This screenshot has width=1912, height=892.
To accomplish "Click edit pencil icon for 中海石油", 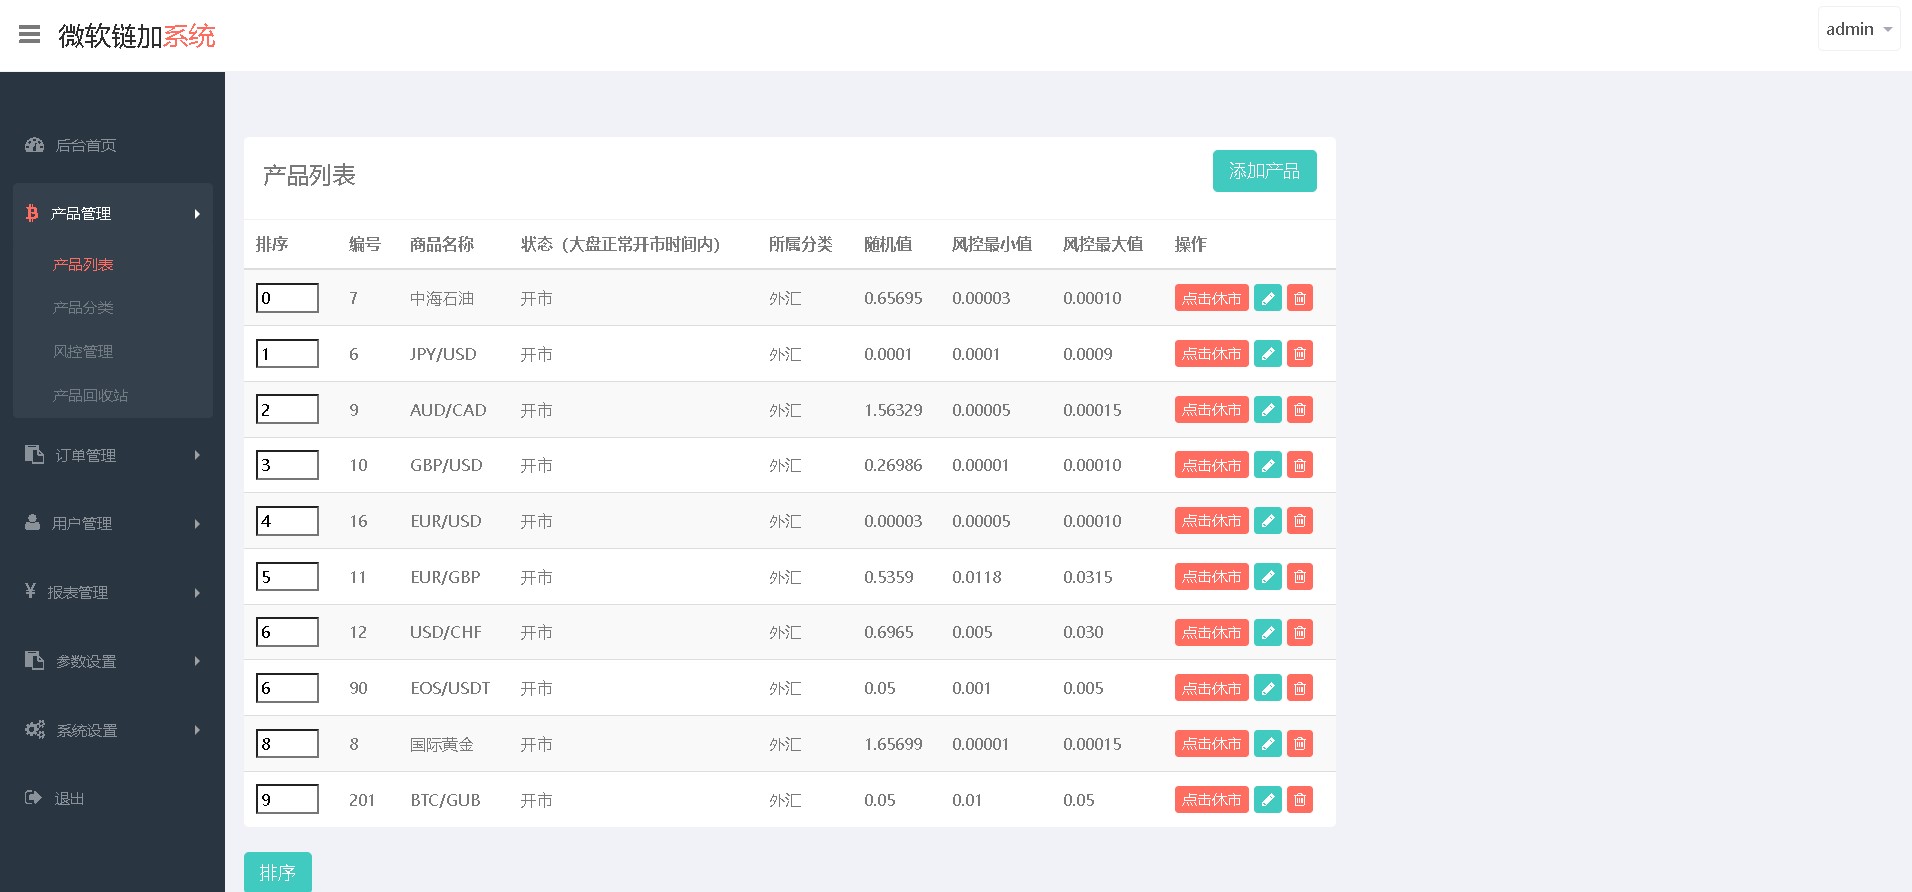I will [1267, 298].
